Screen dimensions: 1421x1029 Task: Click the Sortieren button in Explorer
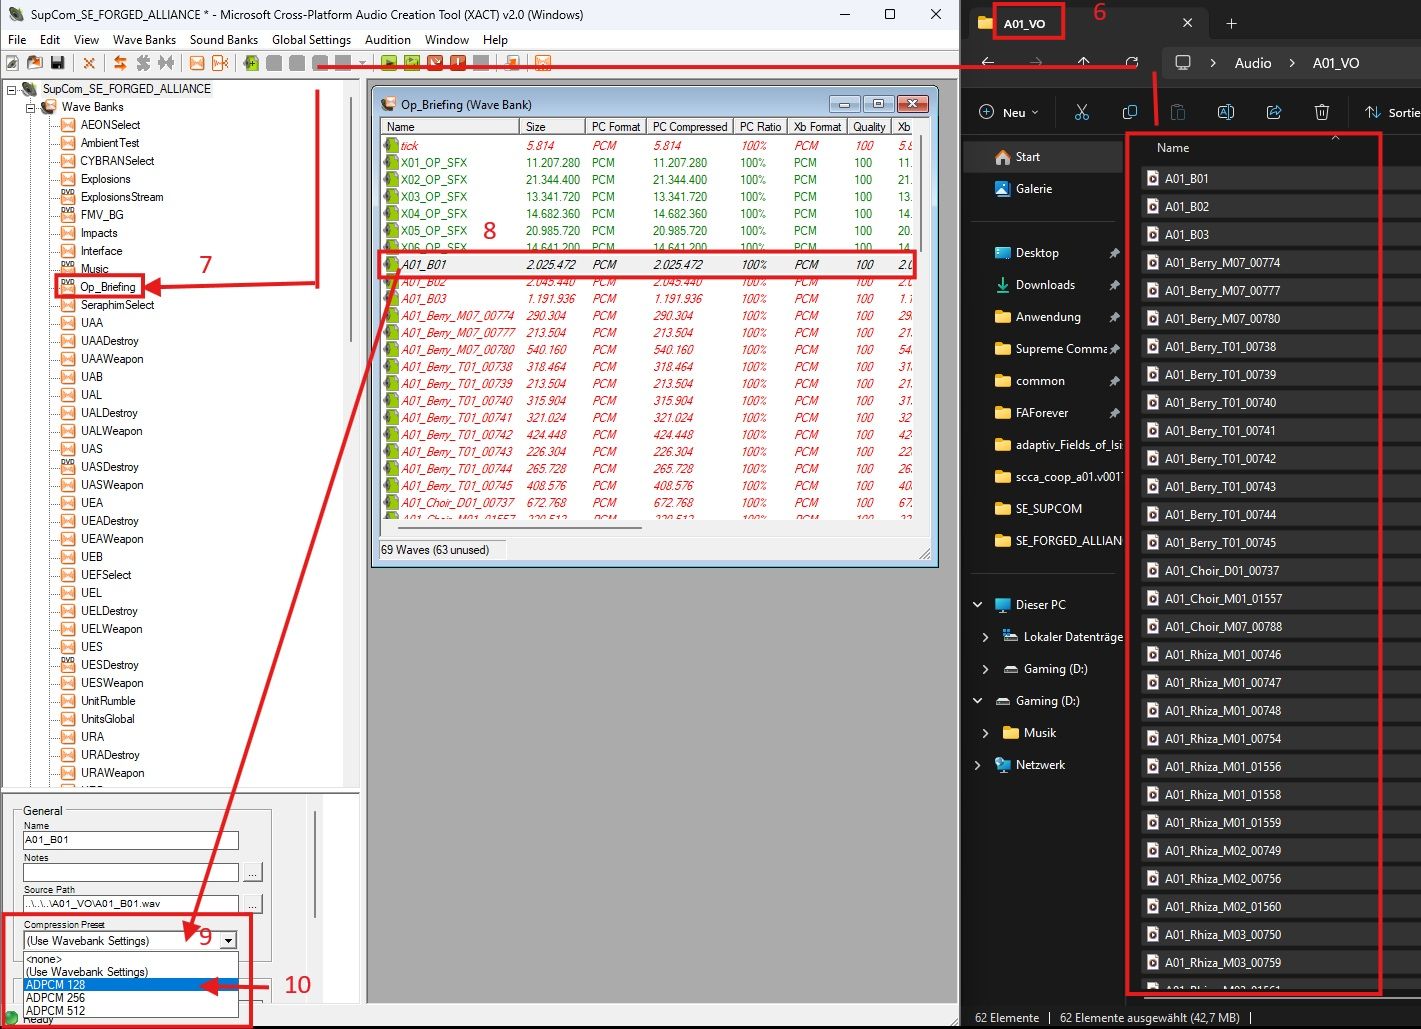pos(1393,112)
